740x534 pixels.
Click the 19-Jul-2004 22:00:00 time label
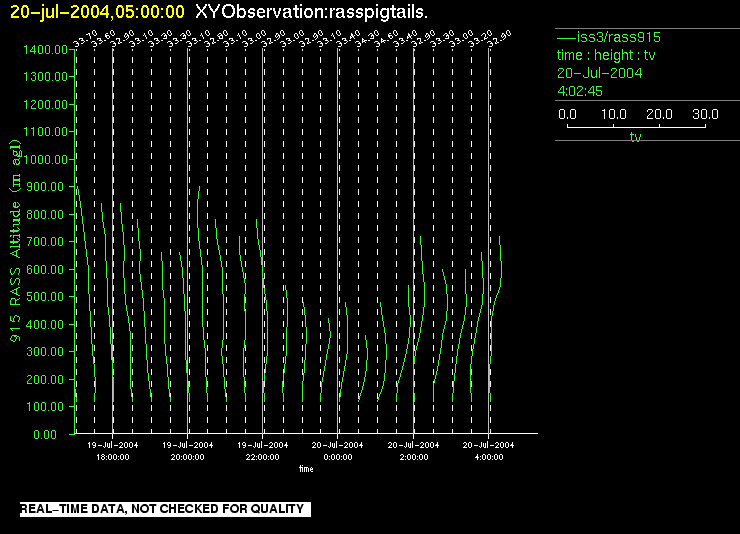262,451
